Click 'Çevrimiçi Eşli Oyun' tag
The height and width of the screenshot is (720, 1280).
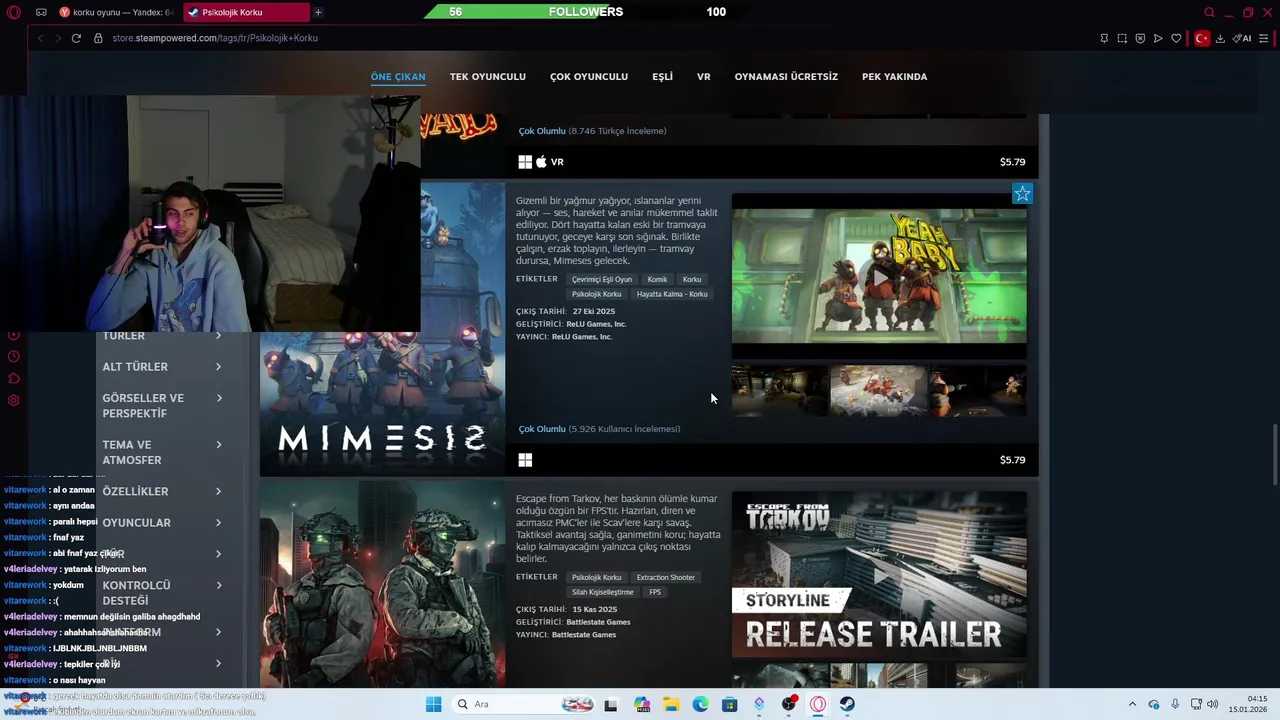[x=602, y=280]
